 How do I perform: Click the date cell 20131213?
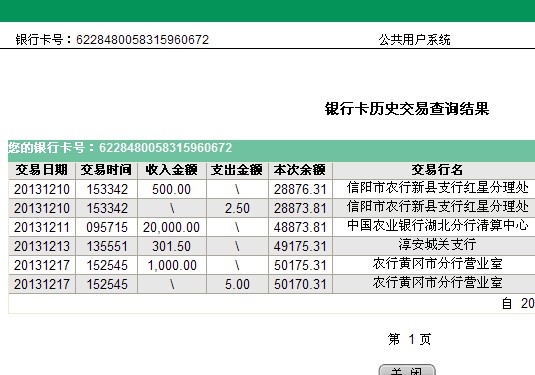pos(42,246)
